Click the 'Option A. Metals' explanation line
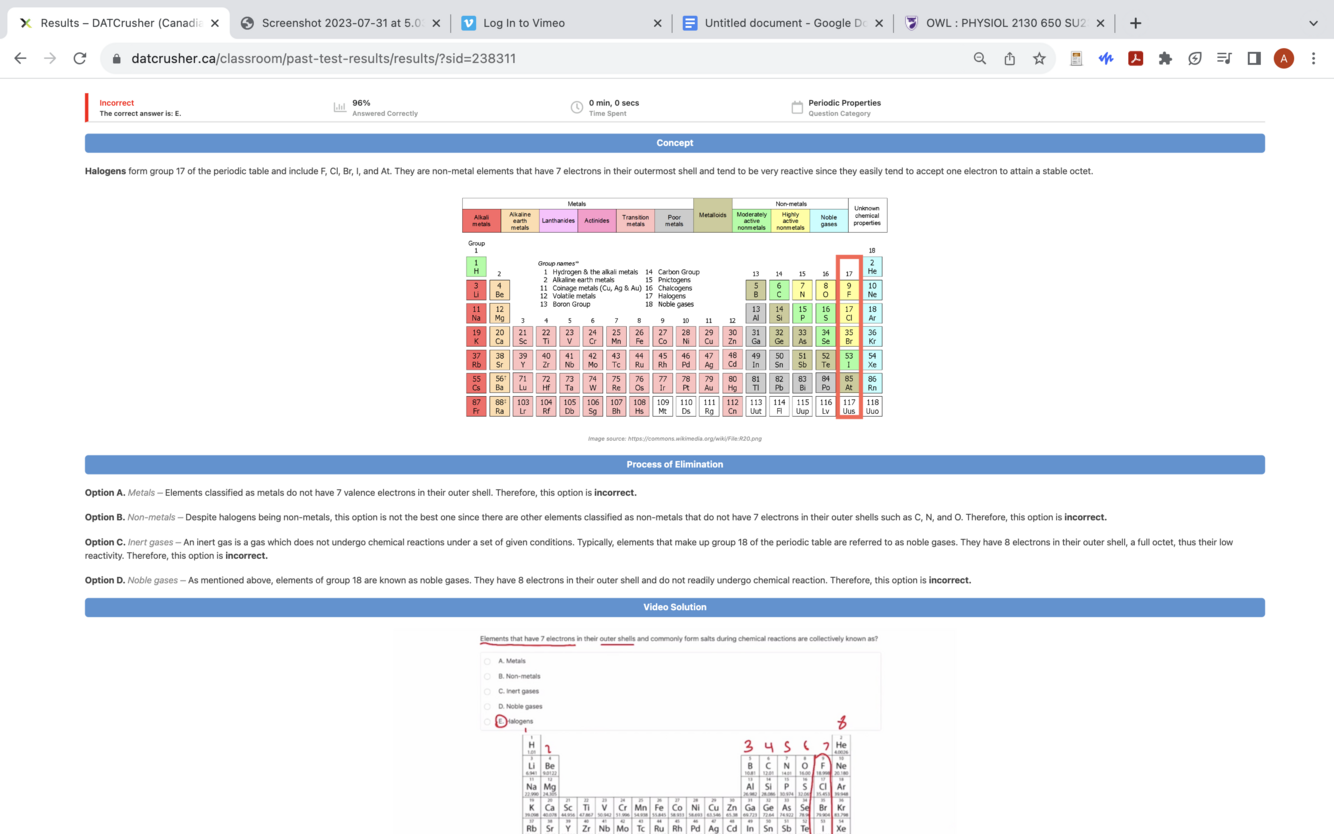The height and width of the screenshot is (834, 1334). tap(361, 493)
